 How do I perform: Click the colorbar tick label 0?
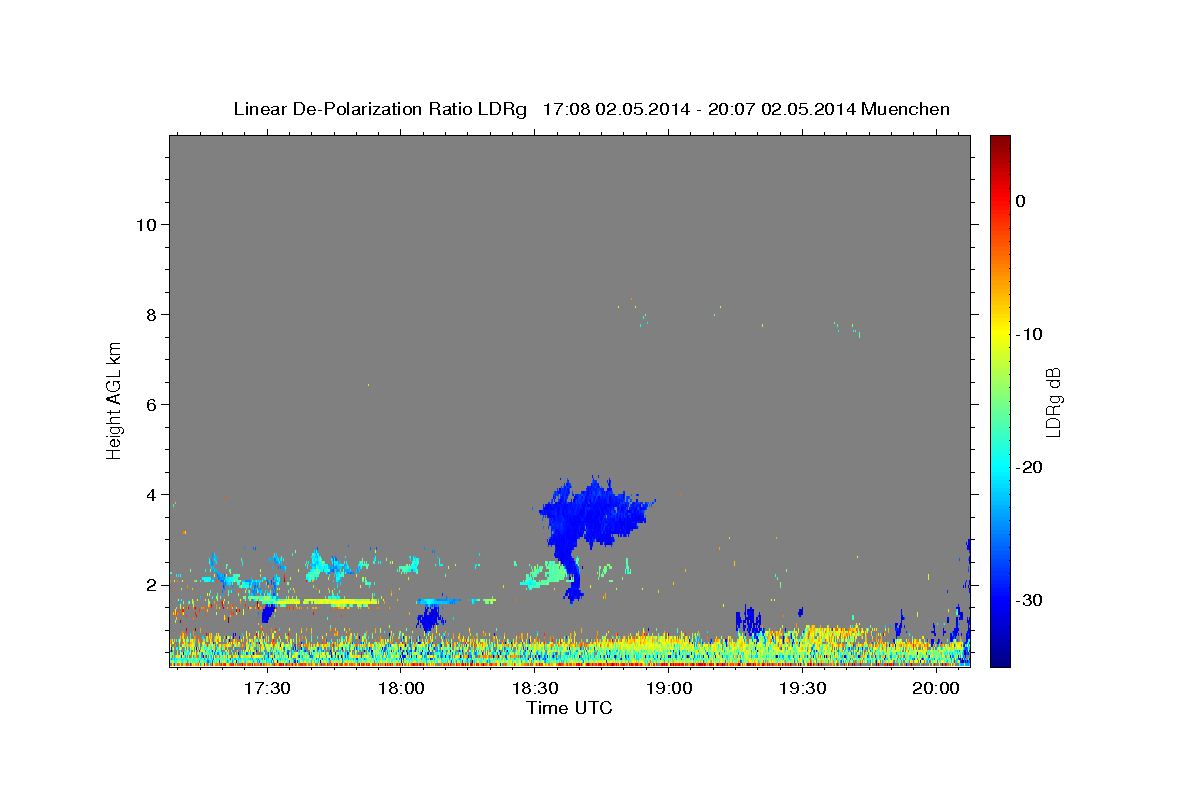click(x=1021, y=201)
